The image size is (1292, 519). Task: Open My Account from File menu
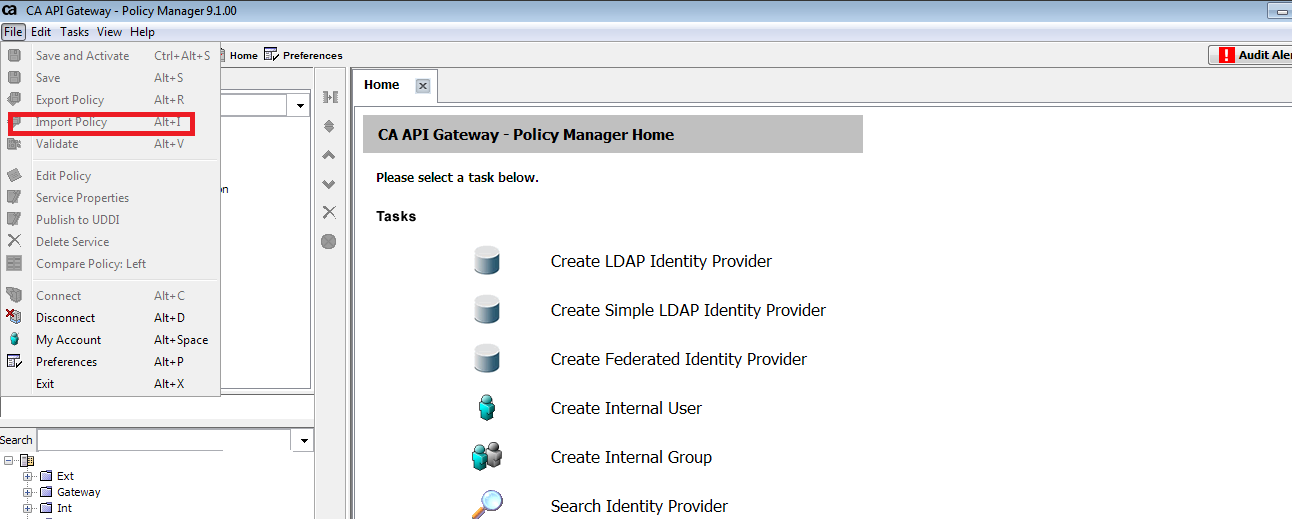coord(110,340)
